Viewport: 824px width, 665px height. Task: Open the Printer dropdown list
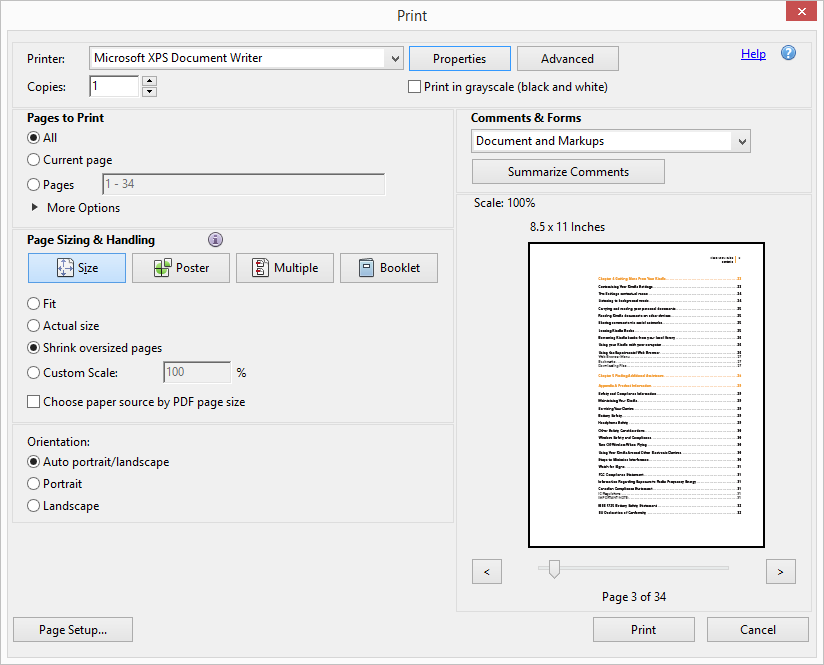click(394, 59)
